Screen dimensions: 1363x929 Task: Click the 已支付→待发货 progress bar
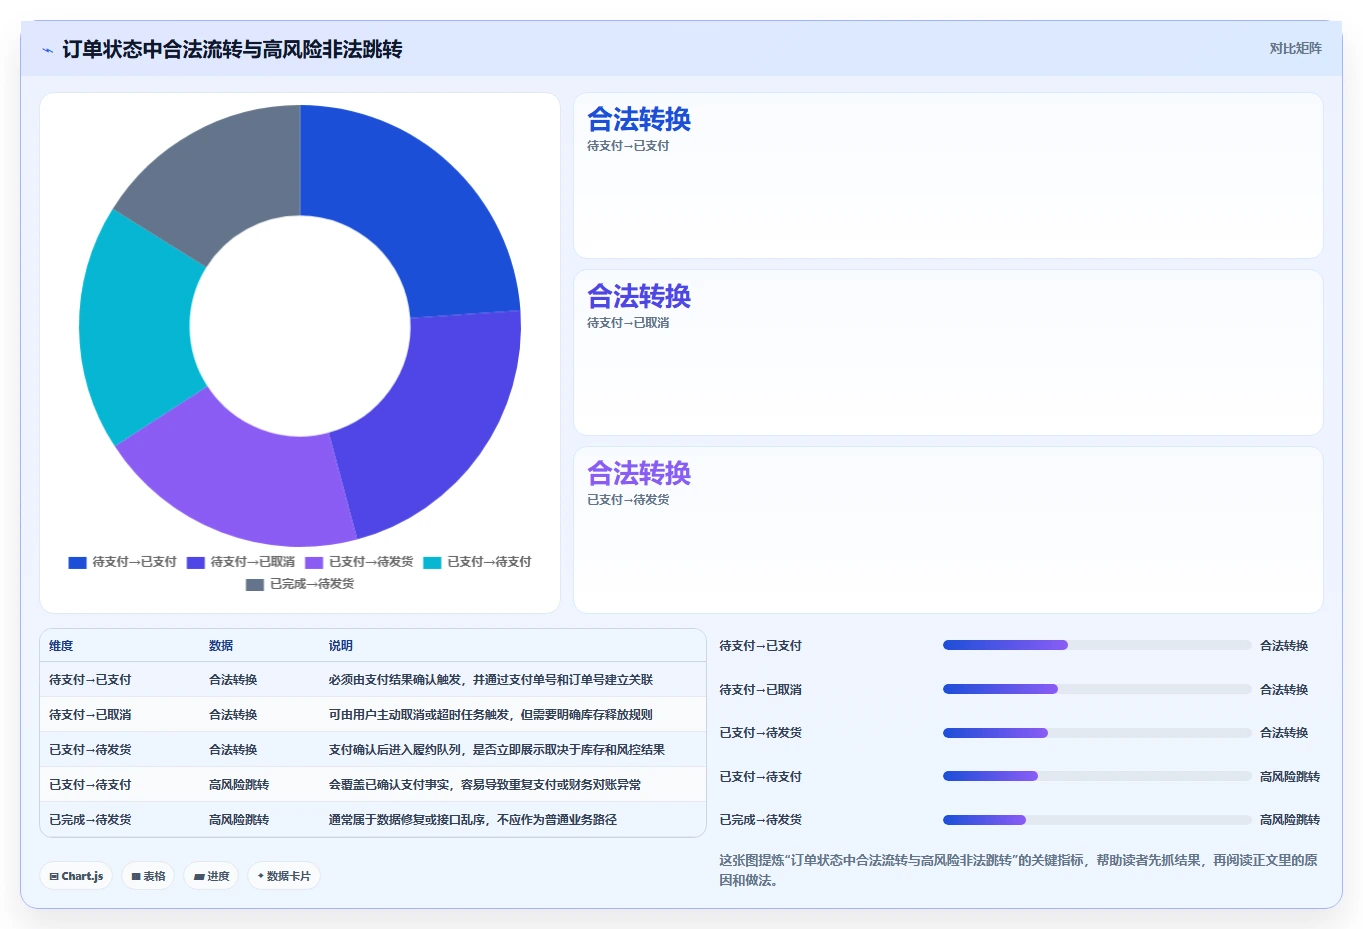point(1097,733)
